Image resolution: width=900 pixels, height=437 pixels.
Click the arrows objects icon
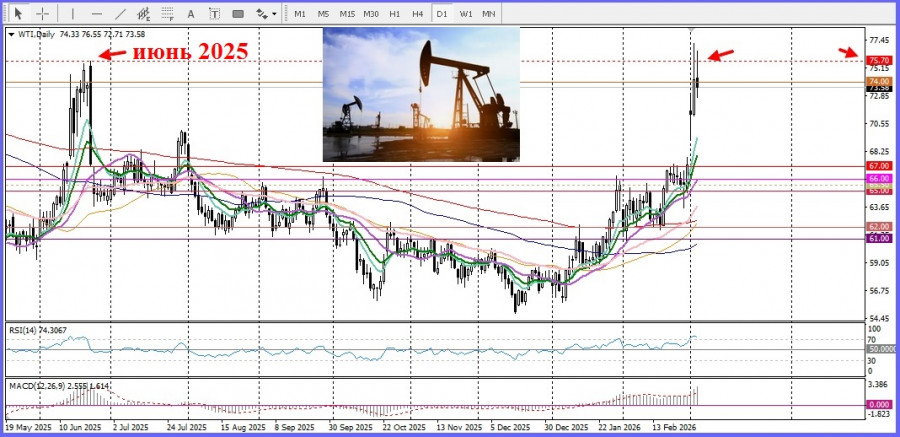coord(261,14)
